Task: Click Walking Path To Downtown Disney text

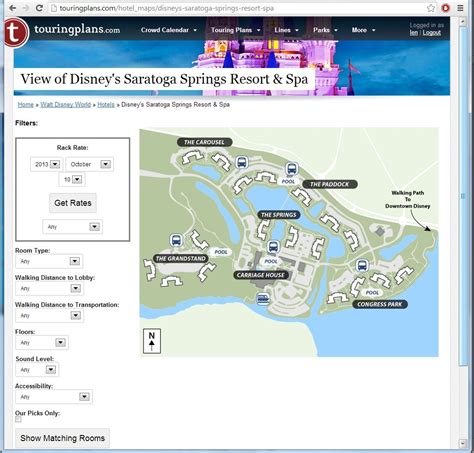Action: (408, 199)
